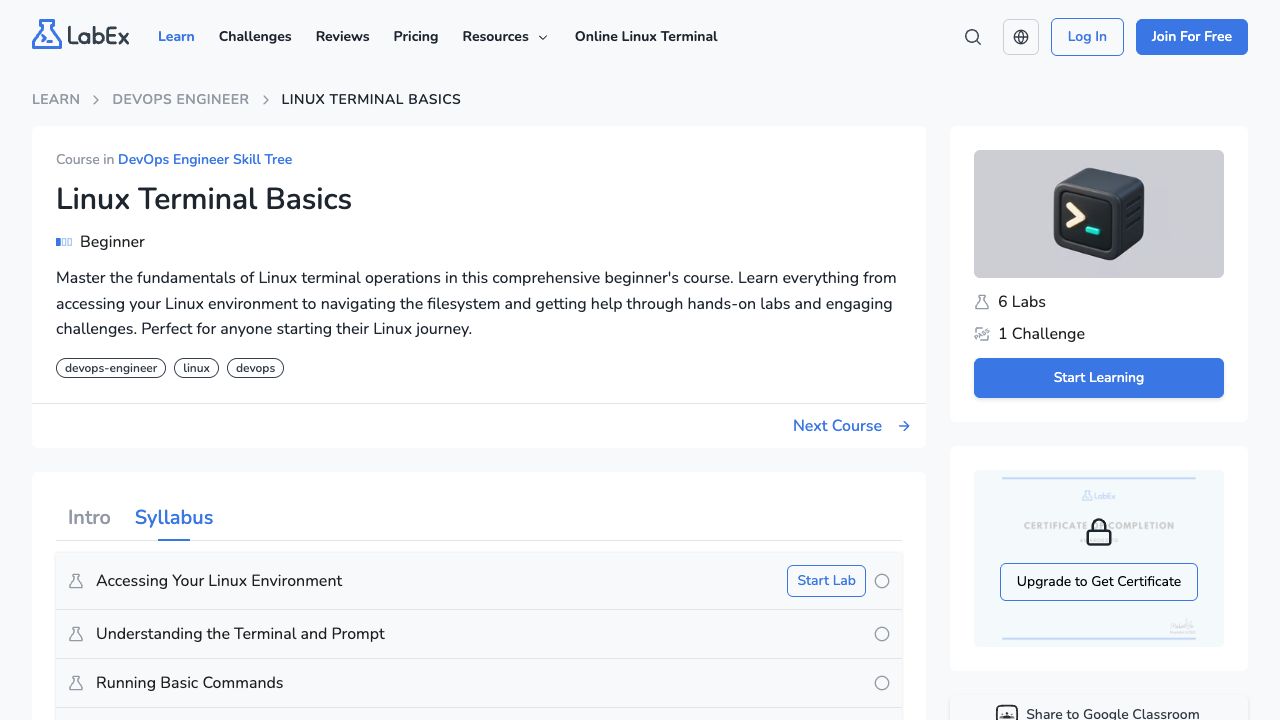Click the challenge icon beside 1 Challenge
The image size is (1280, 720).
[982, 334]
